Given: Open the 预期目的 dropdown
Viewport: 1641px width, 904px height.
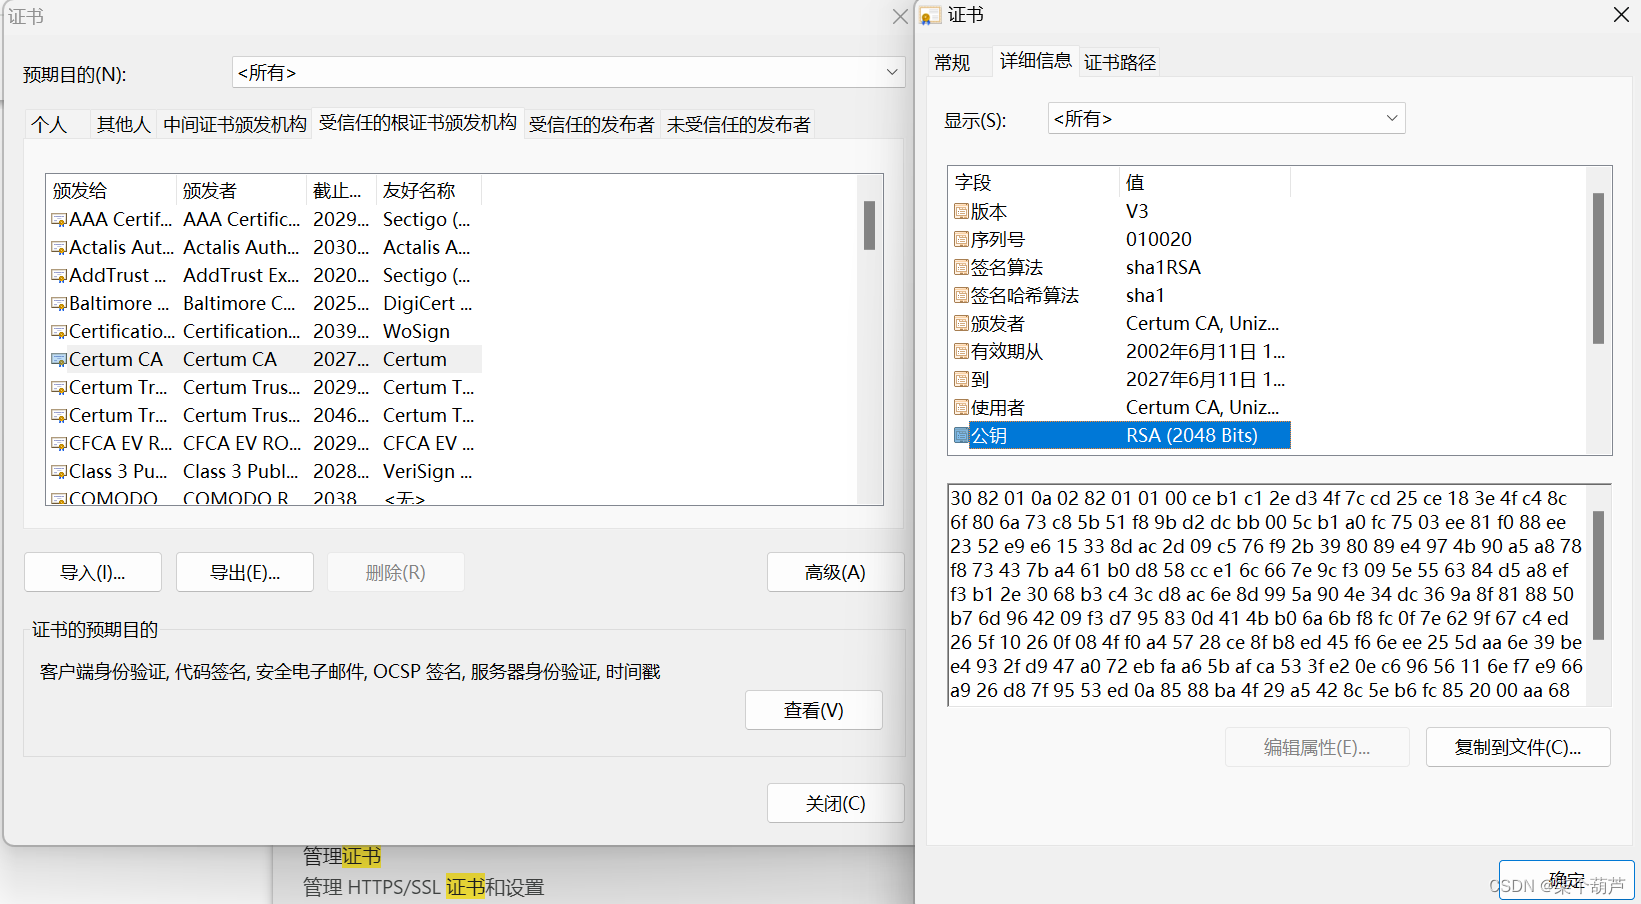Looking at the screenshot, I should click(568, 72).
